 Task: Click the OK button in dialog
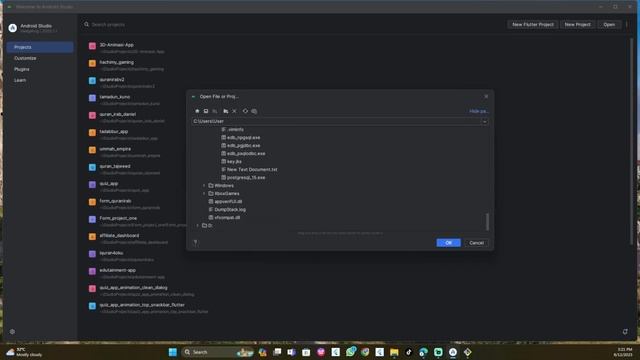[x=448, y=243]
